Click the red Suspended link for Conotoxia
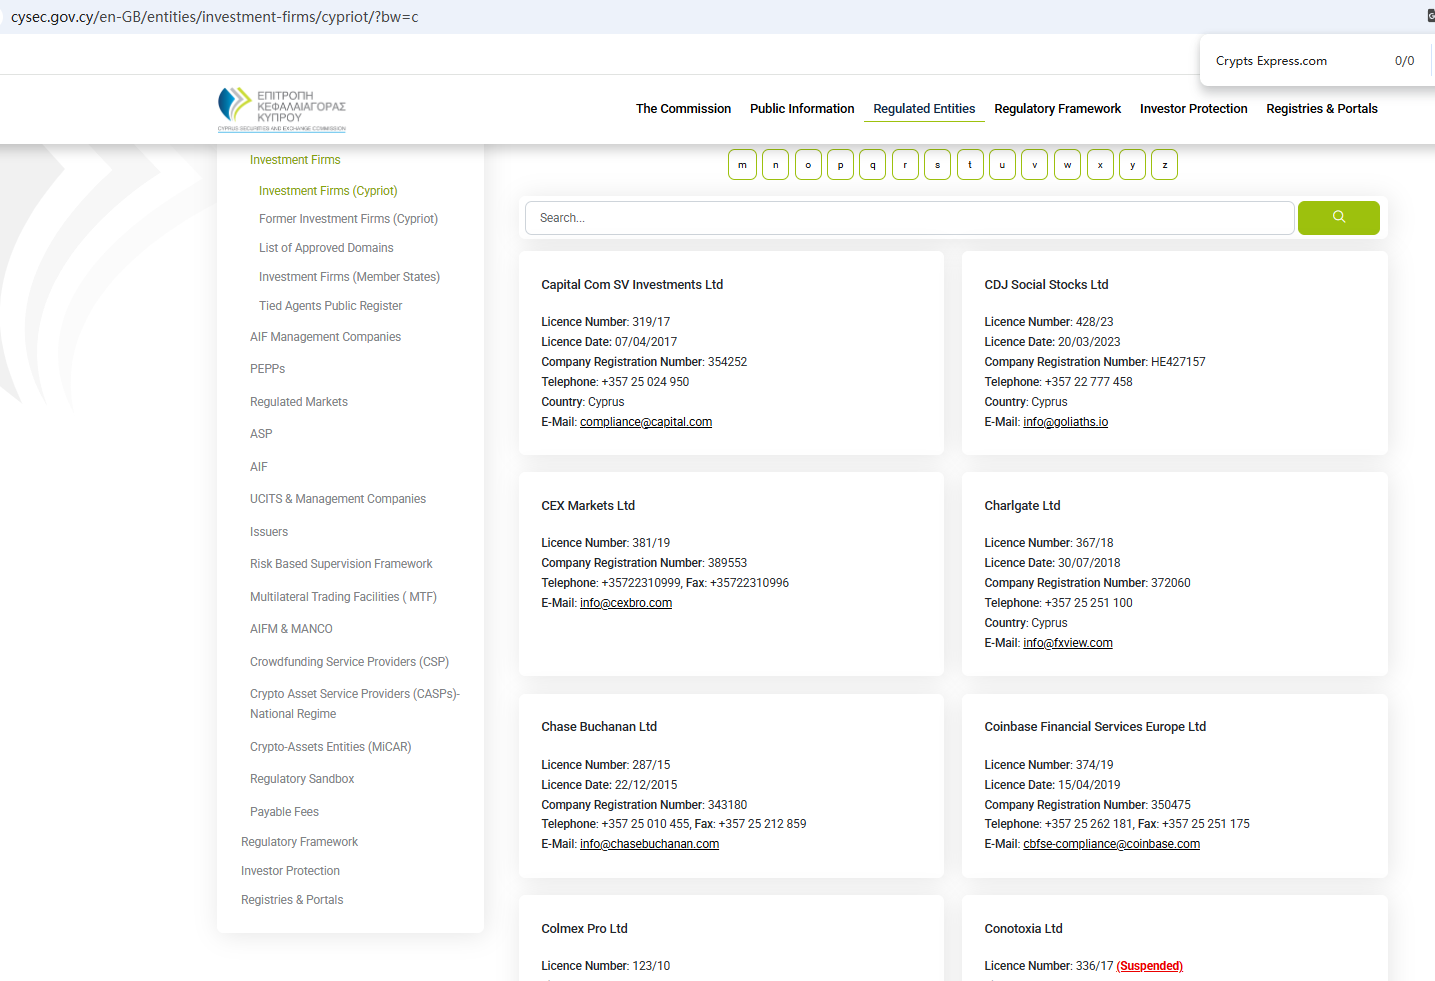The image size is (1435, 981). pos(1149,966)
